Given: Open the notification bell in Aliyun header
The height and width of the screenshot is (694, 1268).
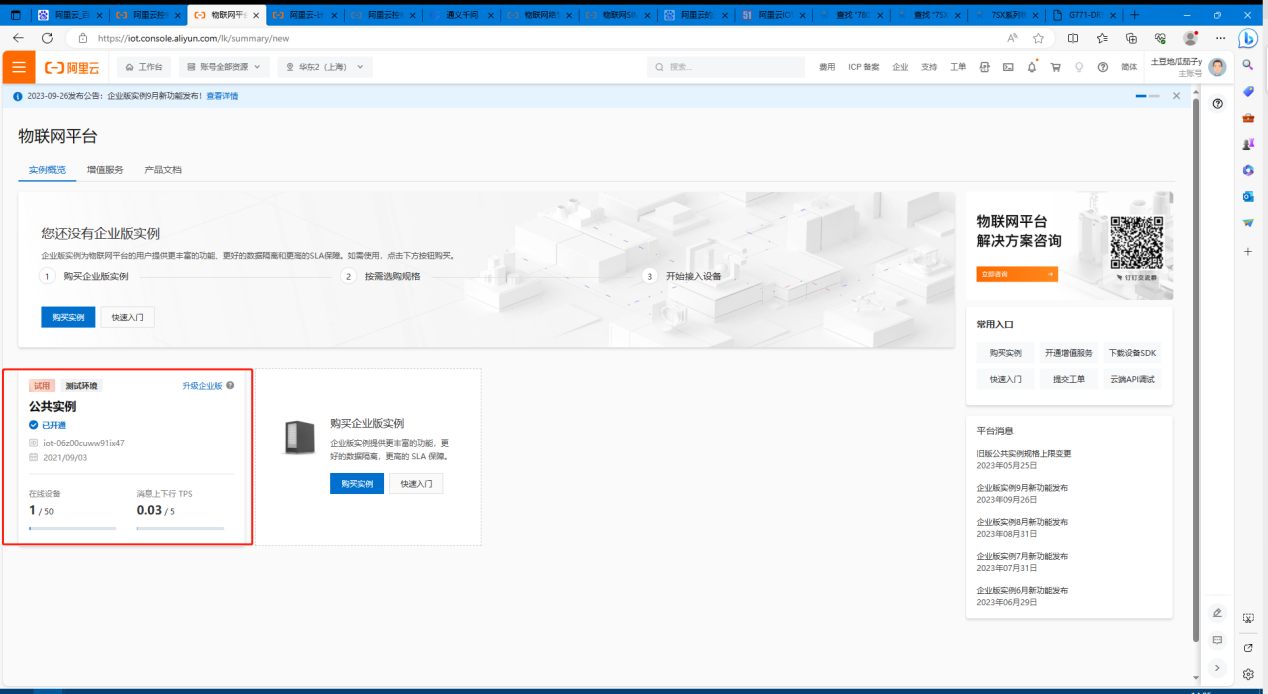Looking at the screenshot, I should pyautogui.click(x=1032, y=67).
